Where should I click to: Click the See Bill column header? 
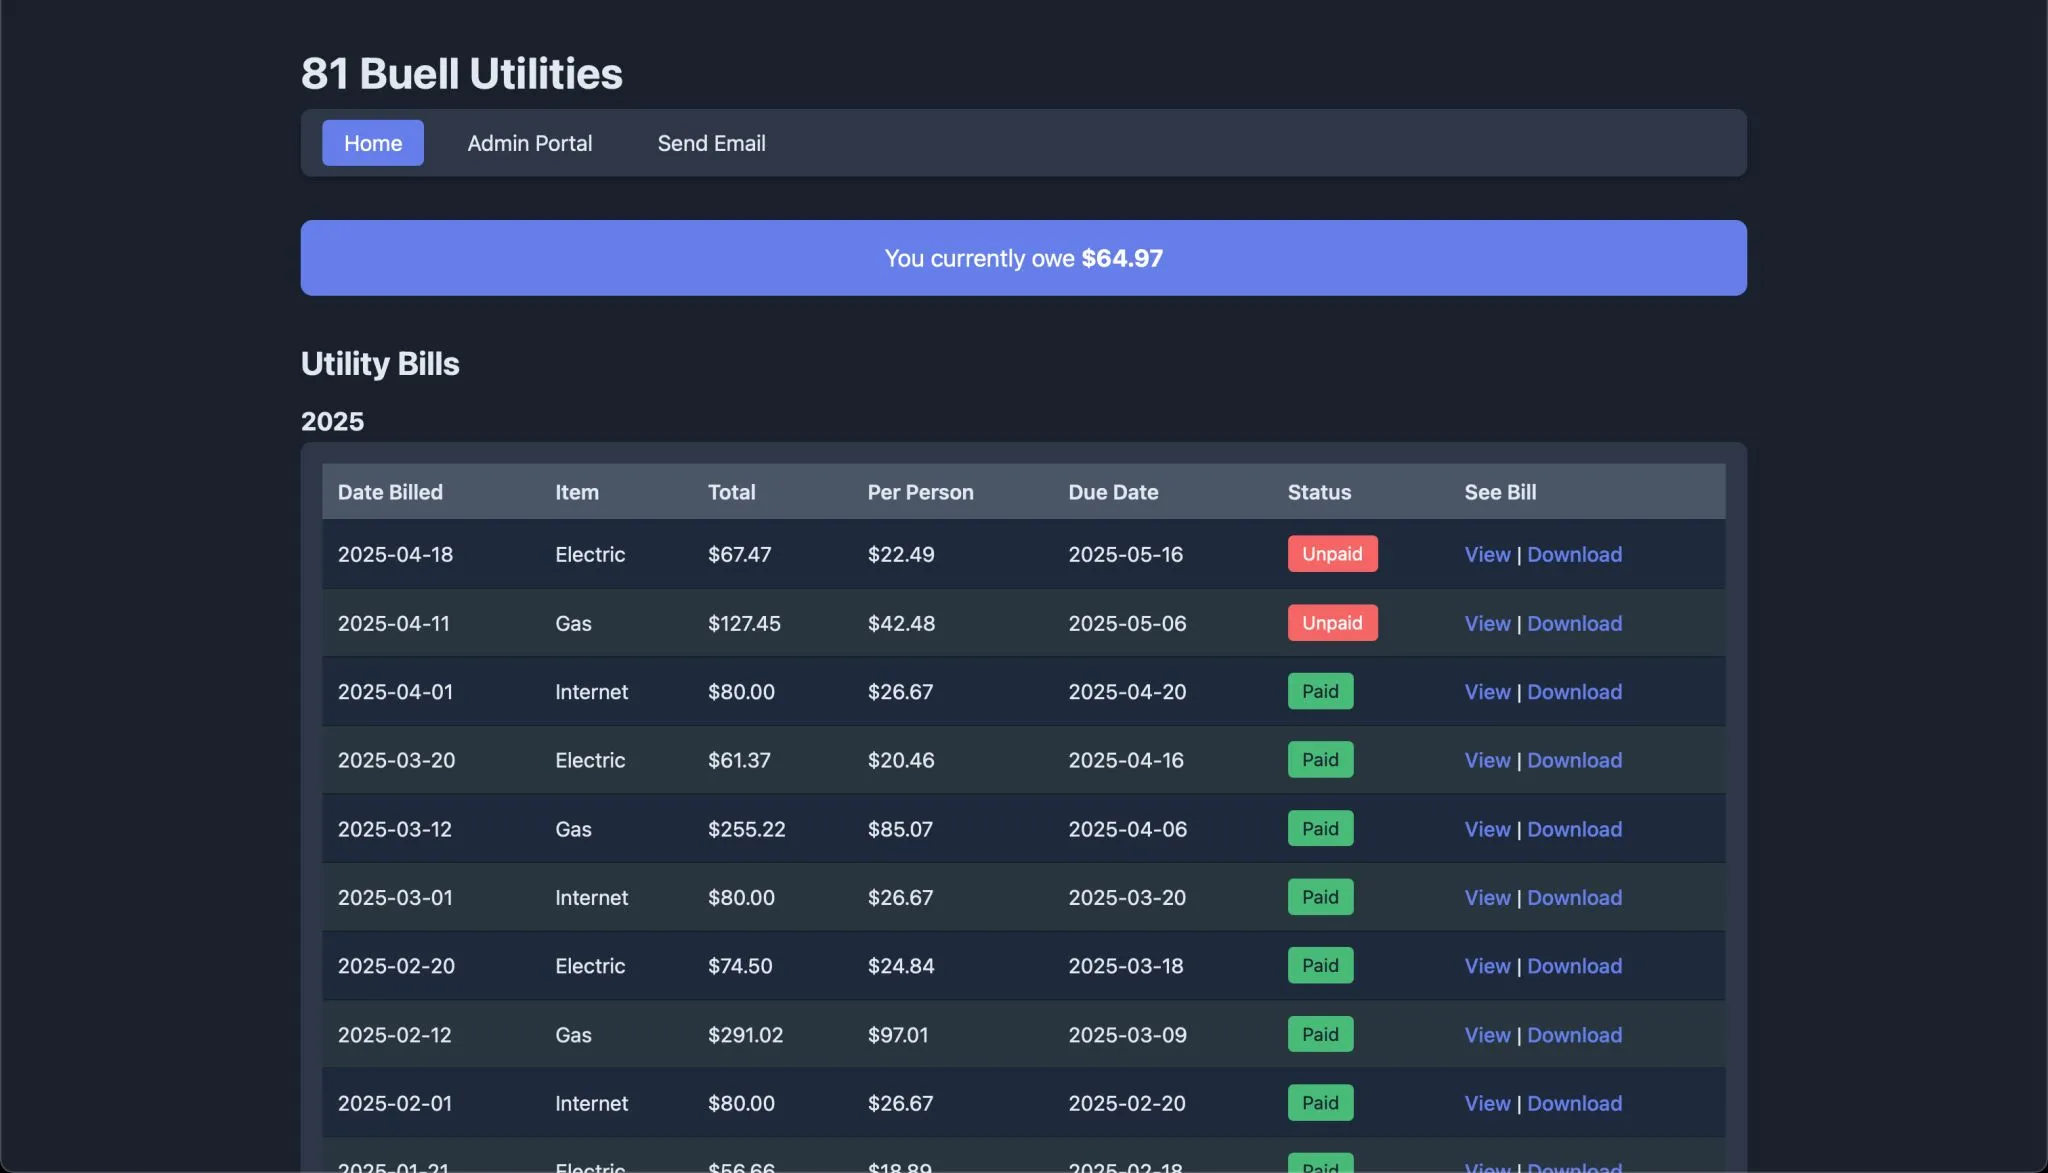coord(1500,492)
